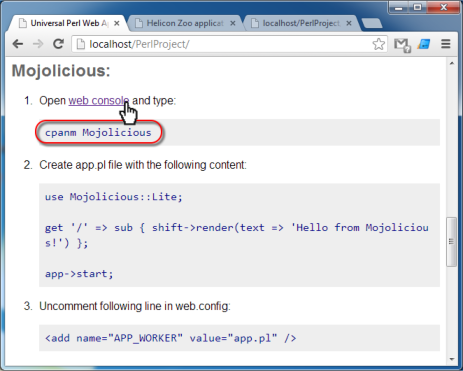Click the '<add name="APP_WORKER"' code line
The width and height of the screenshot is (463, 371).
tap(171, 338)
